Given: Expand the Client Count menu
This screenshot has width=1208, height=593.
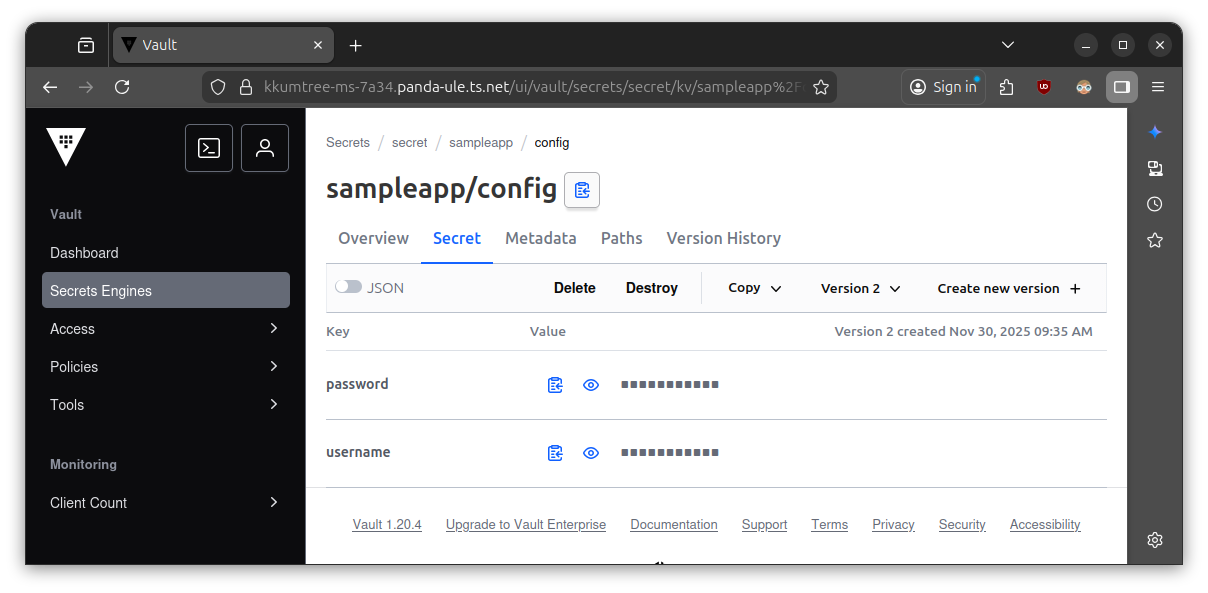Looking at the screenshot, I should [166, 502].
